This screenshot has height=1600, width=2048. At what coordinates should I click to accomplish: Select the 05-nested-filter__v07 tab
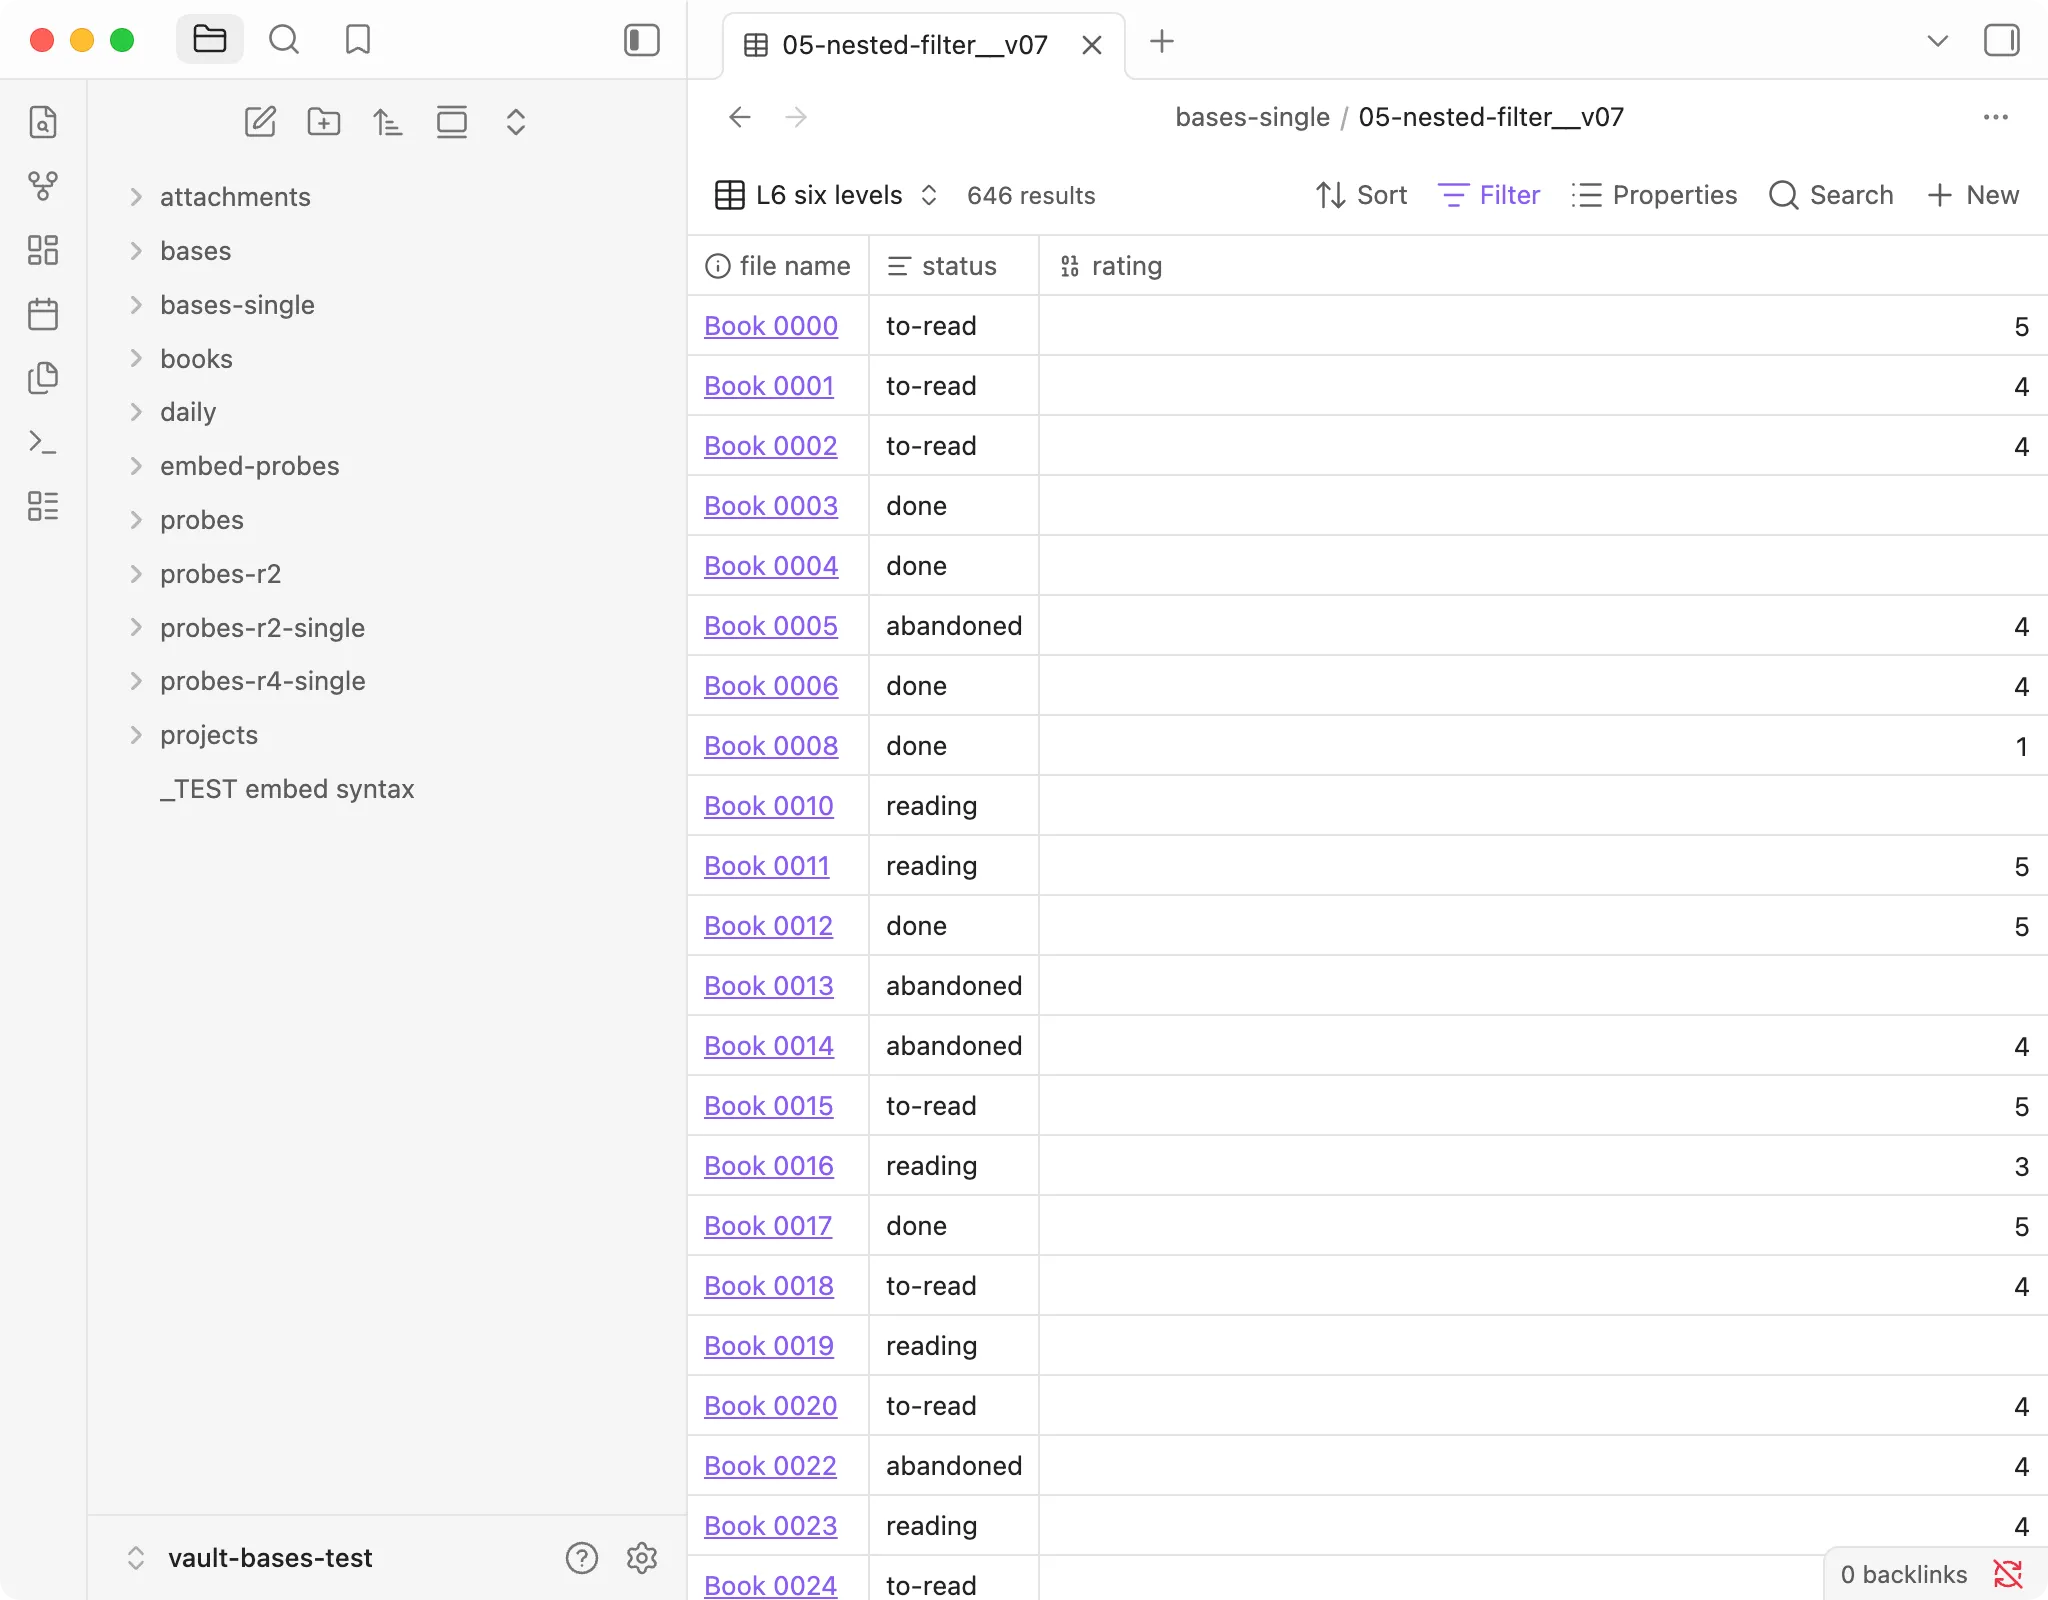coord(913,45)
